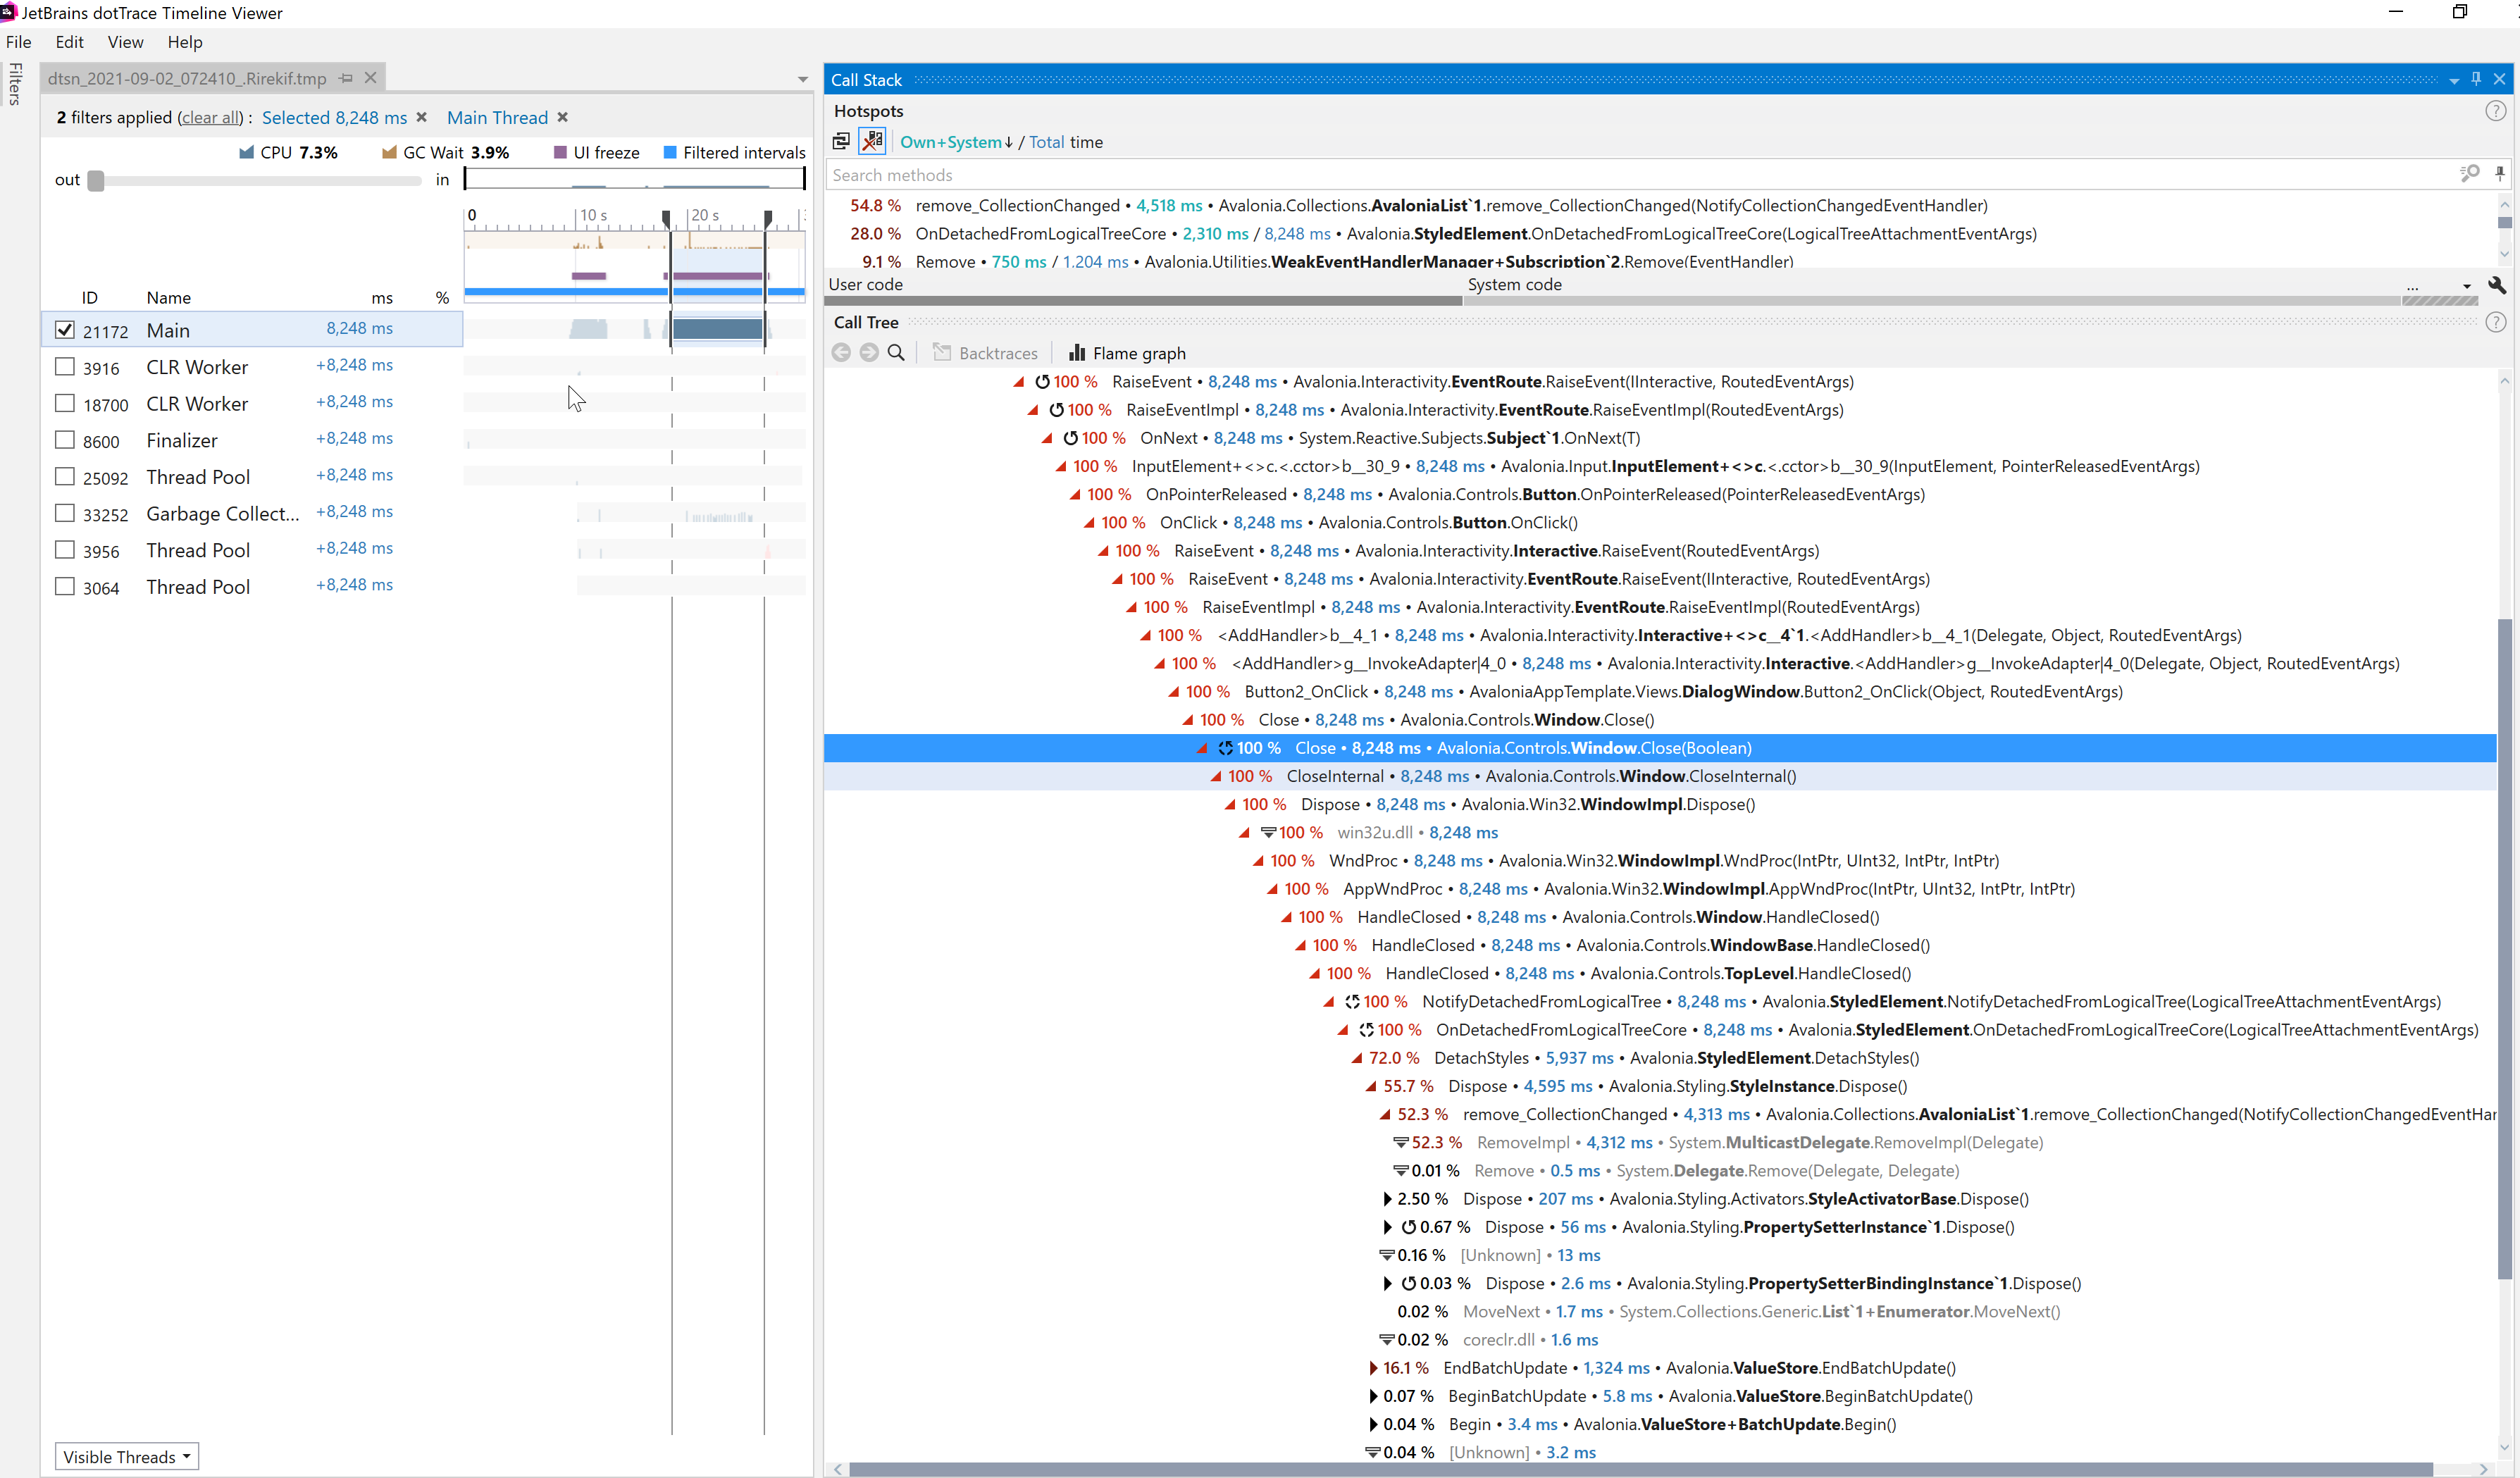
Task: Open the Visible Threads dropdown
Action: tap(127, 1456)
